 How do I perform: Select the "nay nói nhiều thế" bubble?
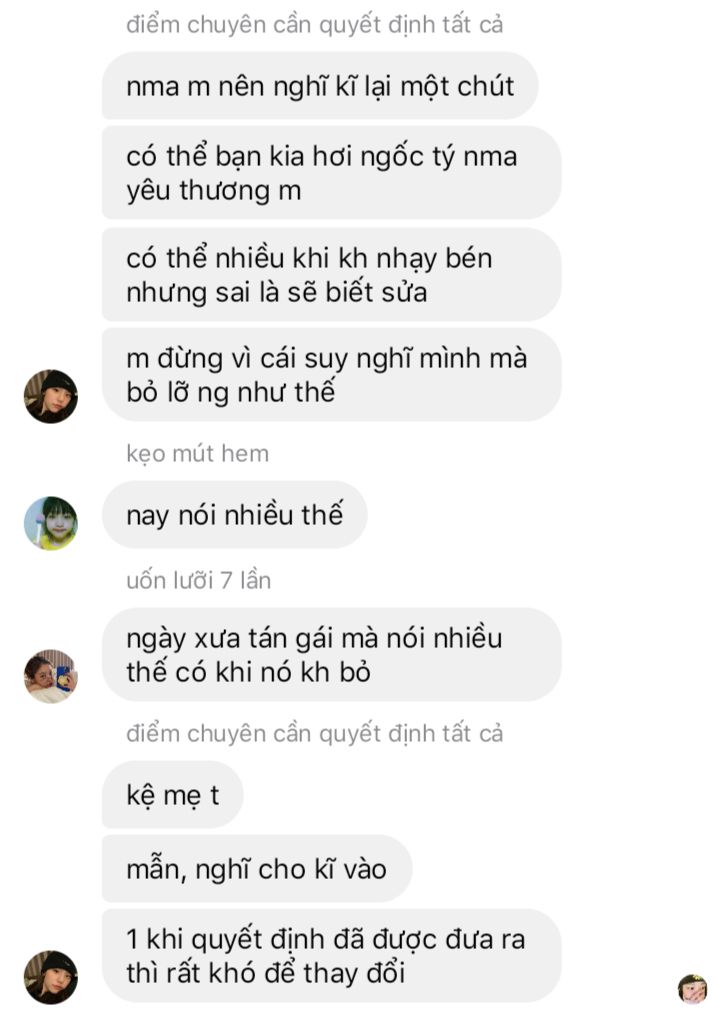point(234,515)
